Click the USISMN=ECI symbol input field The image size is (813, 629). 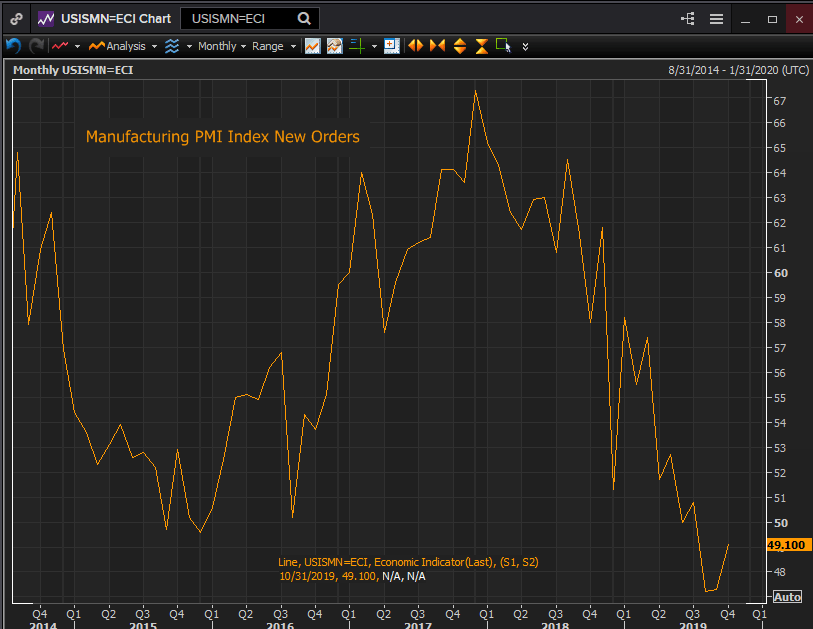pos(238,18)
